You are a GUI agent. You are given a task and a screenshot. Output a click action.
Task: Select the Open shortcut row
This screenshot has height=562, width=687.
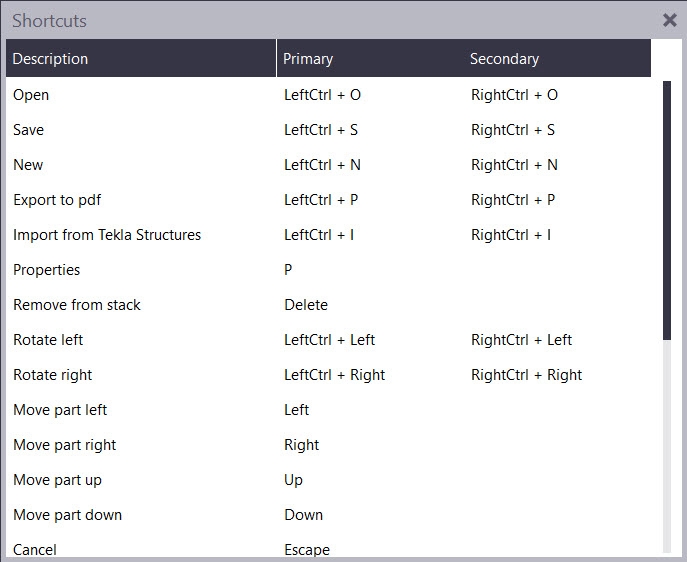coord(31,95)
